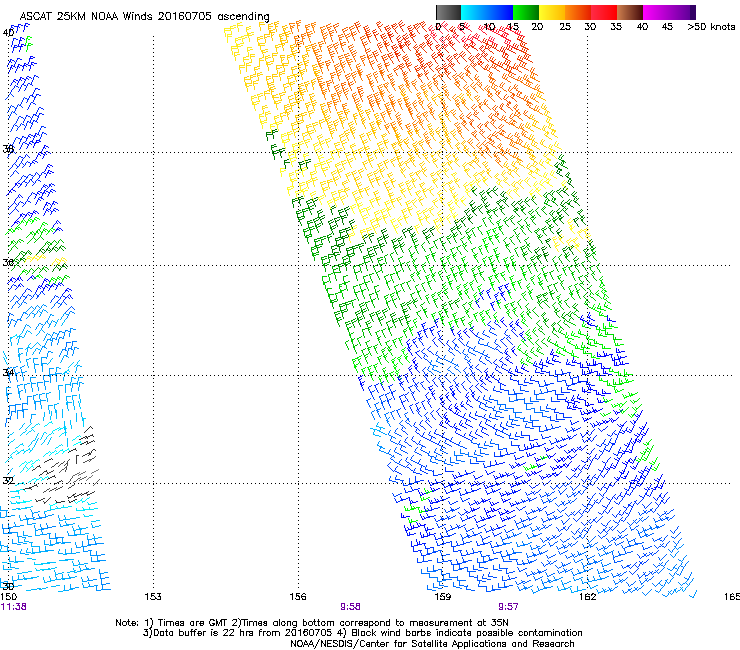This screenshot has width=740, height=650.
Task: Click the note 'Data buffer is 22 hrs'
Action: click(x=199, y=633)
